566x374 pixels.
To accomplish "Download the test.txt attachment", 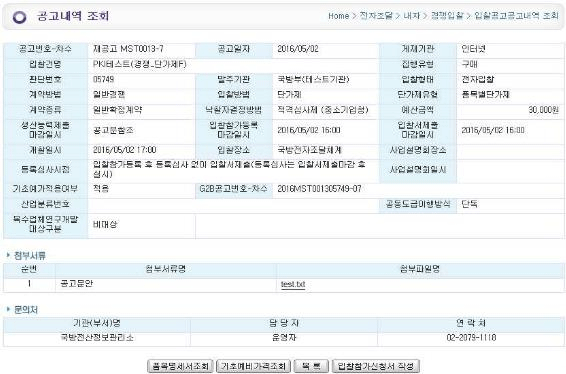I will 293,284.
